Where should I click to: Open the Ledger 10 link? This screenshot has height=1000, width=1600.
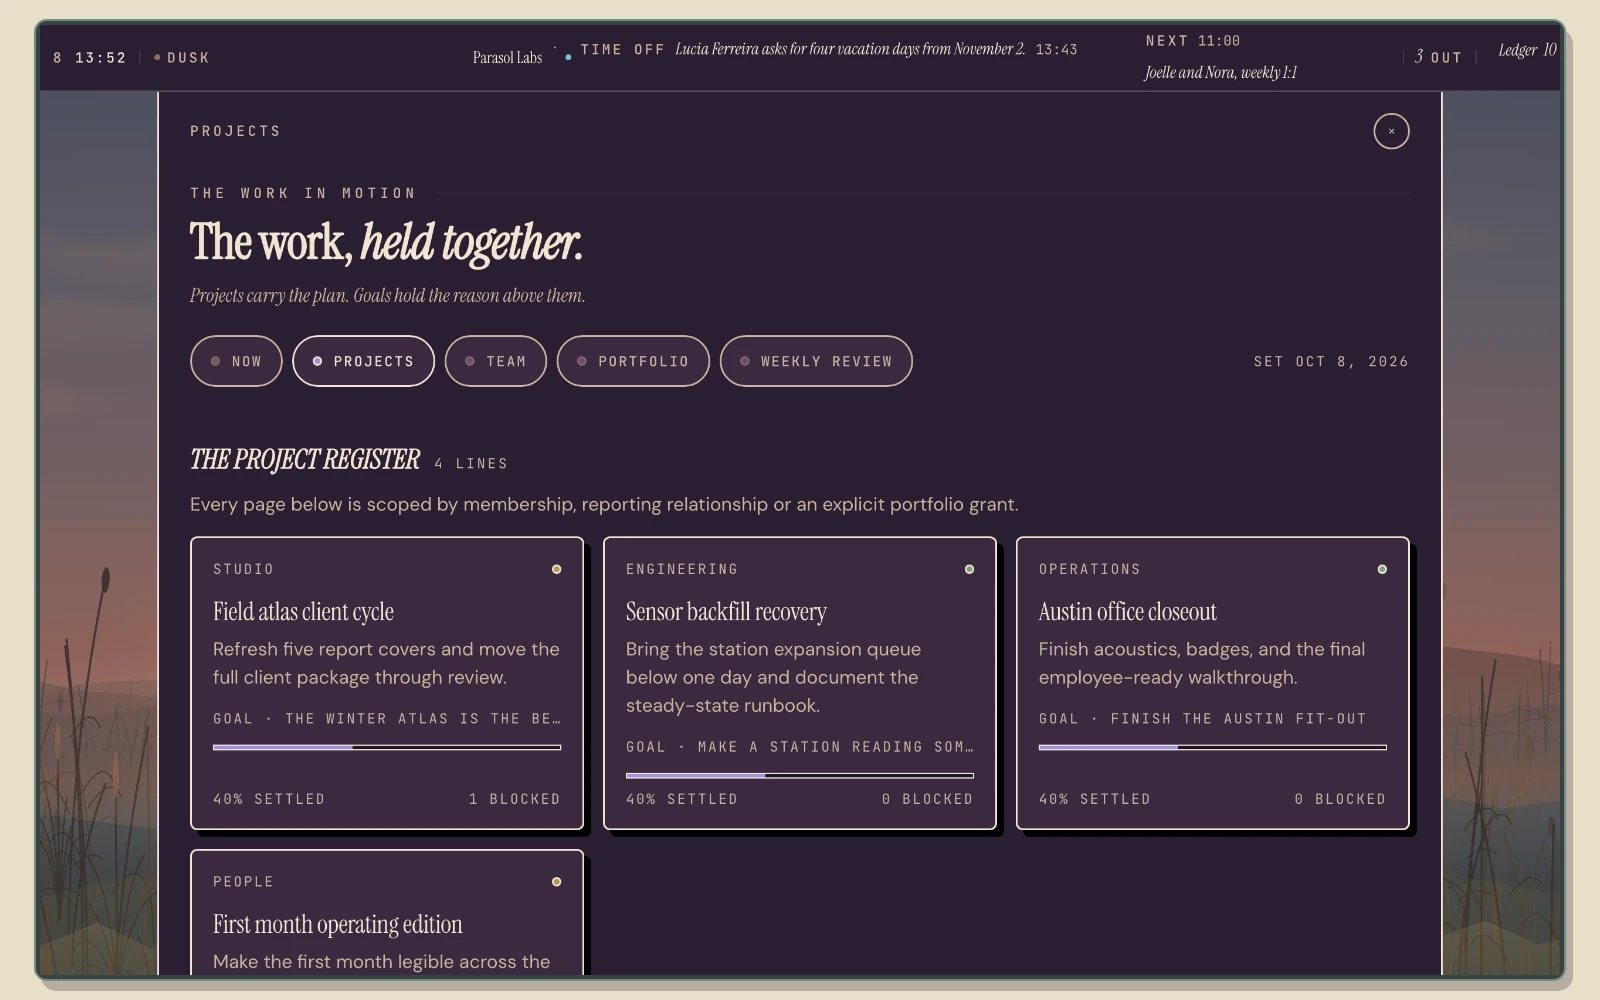1527,50
